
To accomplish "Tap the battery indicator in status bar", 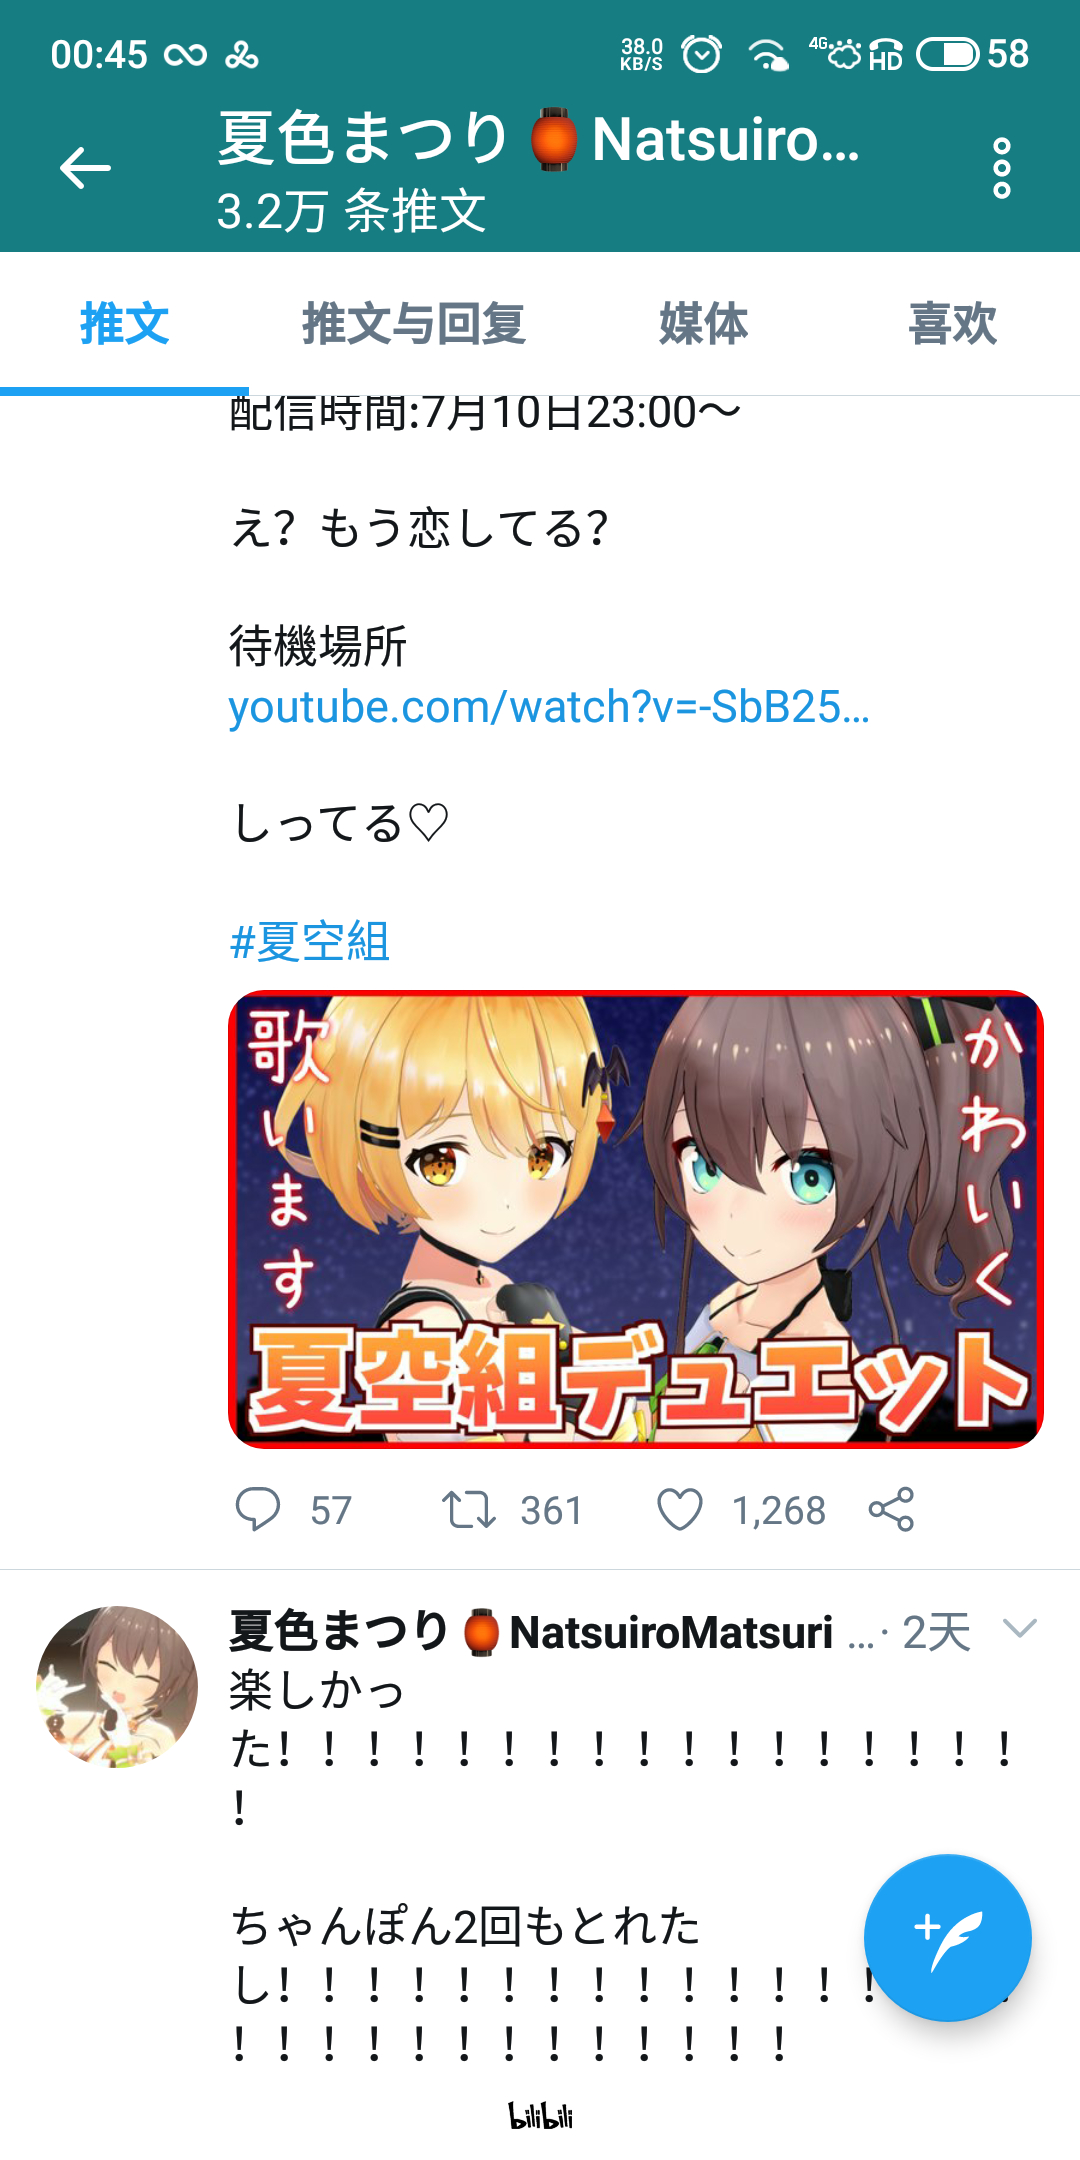I will point(948,54).
